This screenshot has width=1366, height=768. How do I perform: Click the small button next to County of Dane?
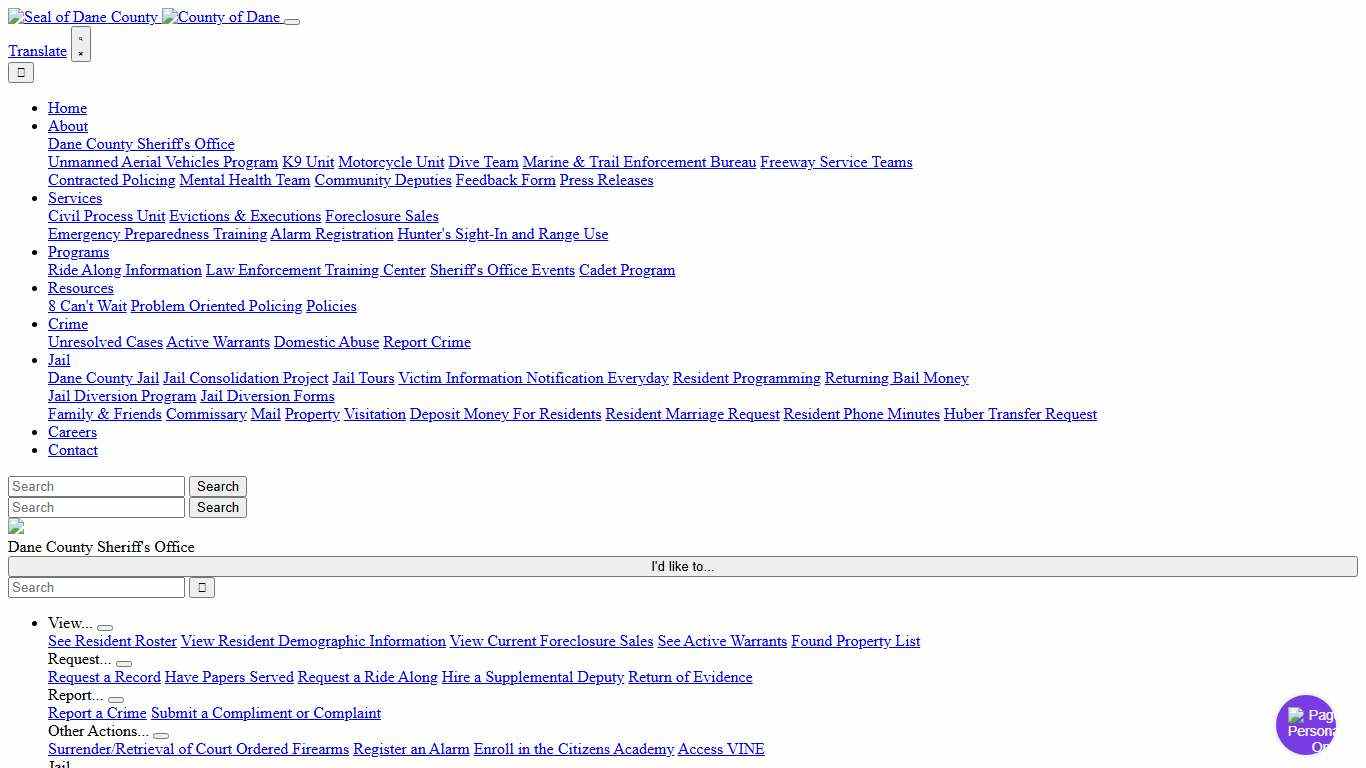point(291,21)
